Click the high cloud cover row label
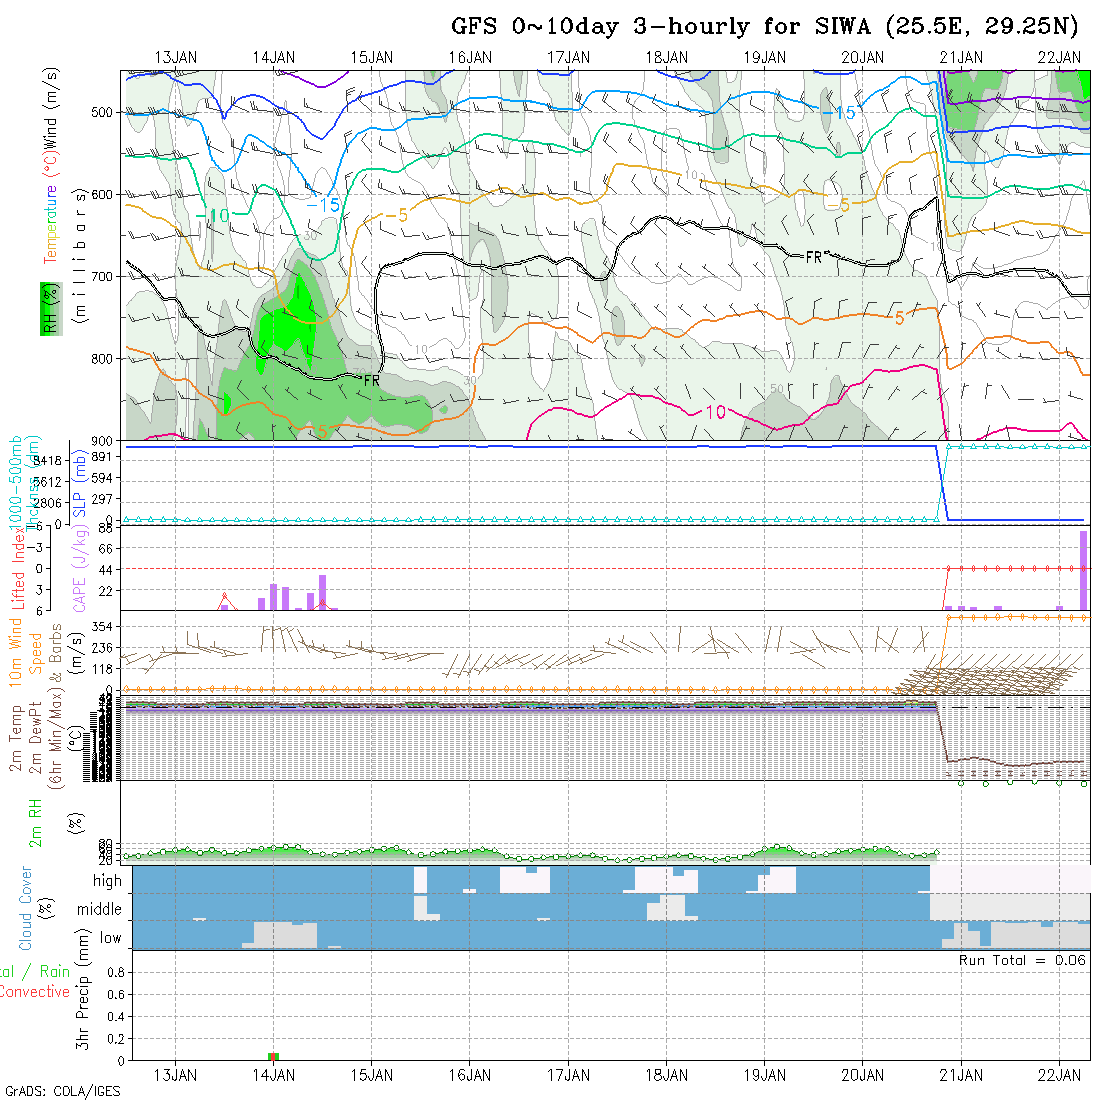This screenshot has width=1100, height=1100. click(x=106, y=881)
